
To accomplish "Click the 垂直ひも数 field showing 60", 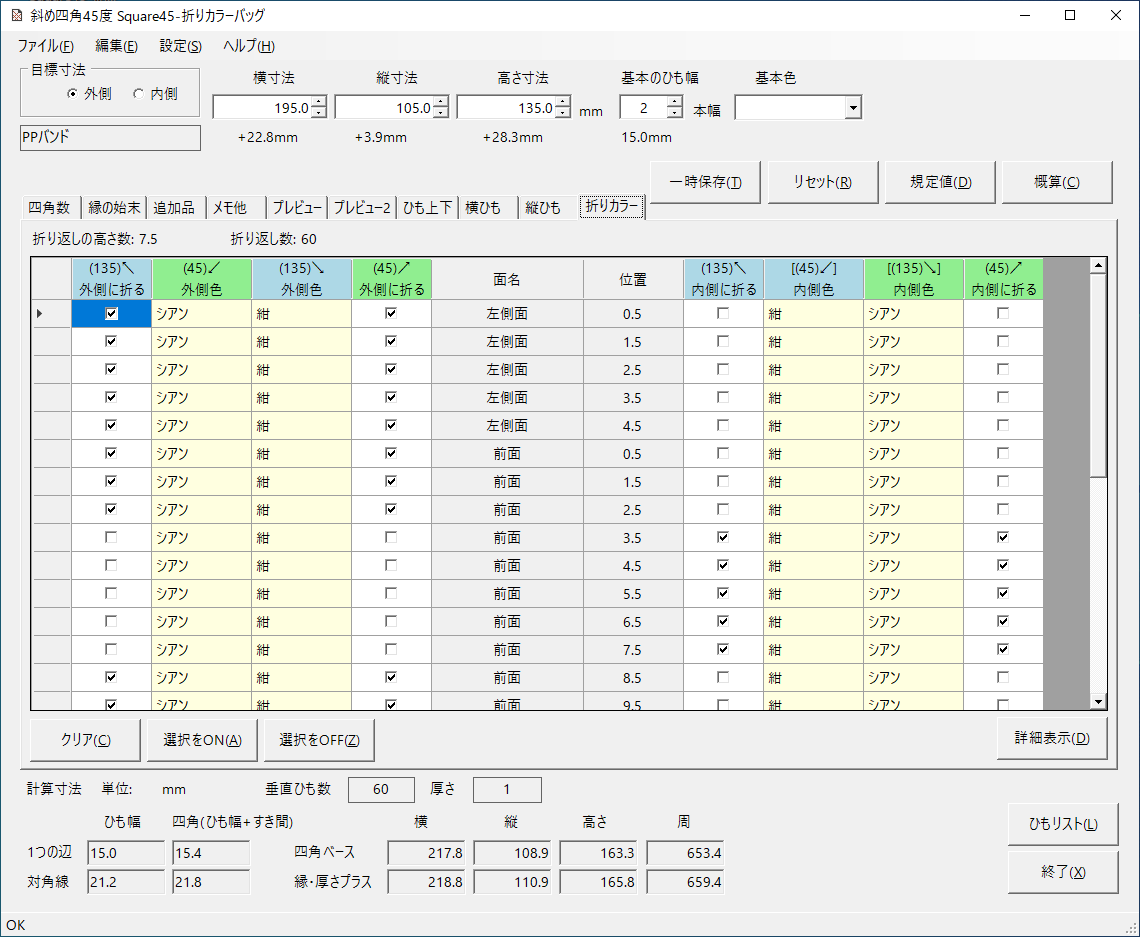I will click(381, 789).
